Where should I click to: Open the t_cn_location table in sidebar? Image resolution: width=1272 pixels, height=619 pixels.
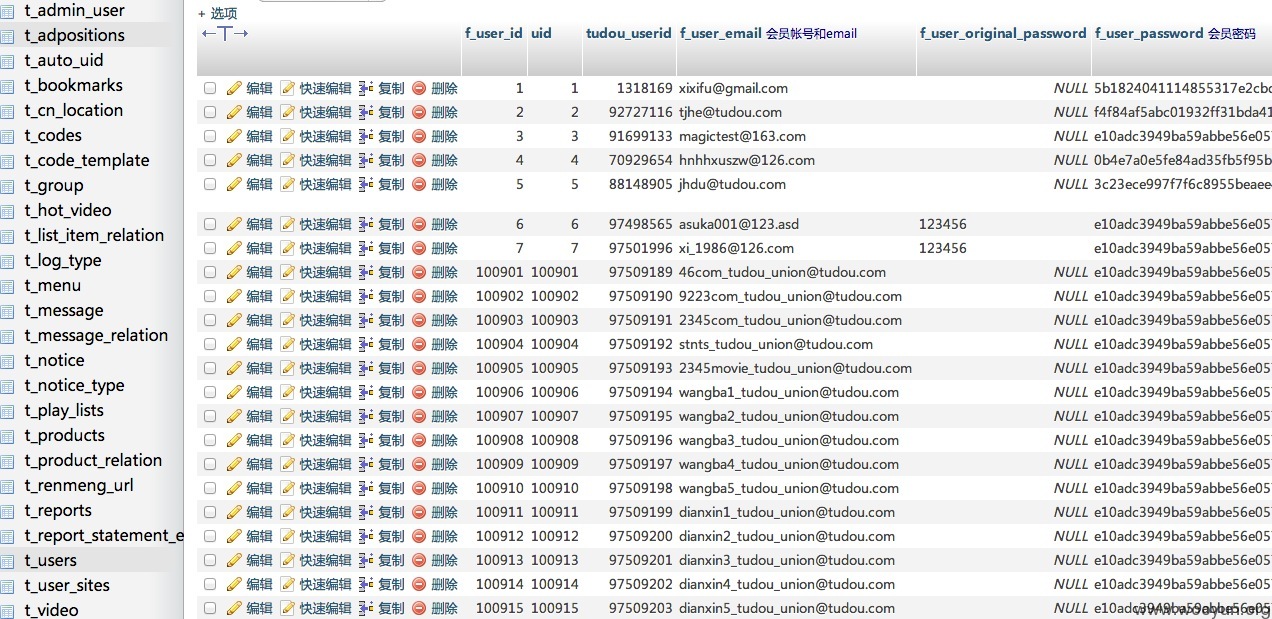[x=73, y=110]
